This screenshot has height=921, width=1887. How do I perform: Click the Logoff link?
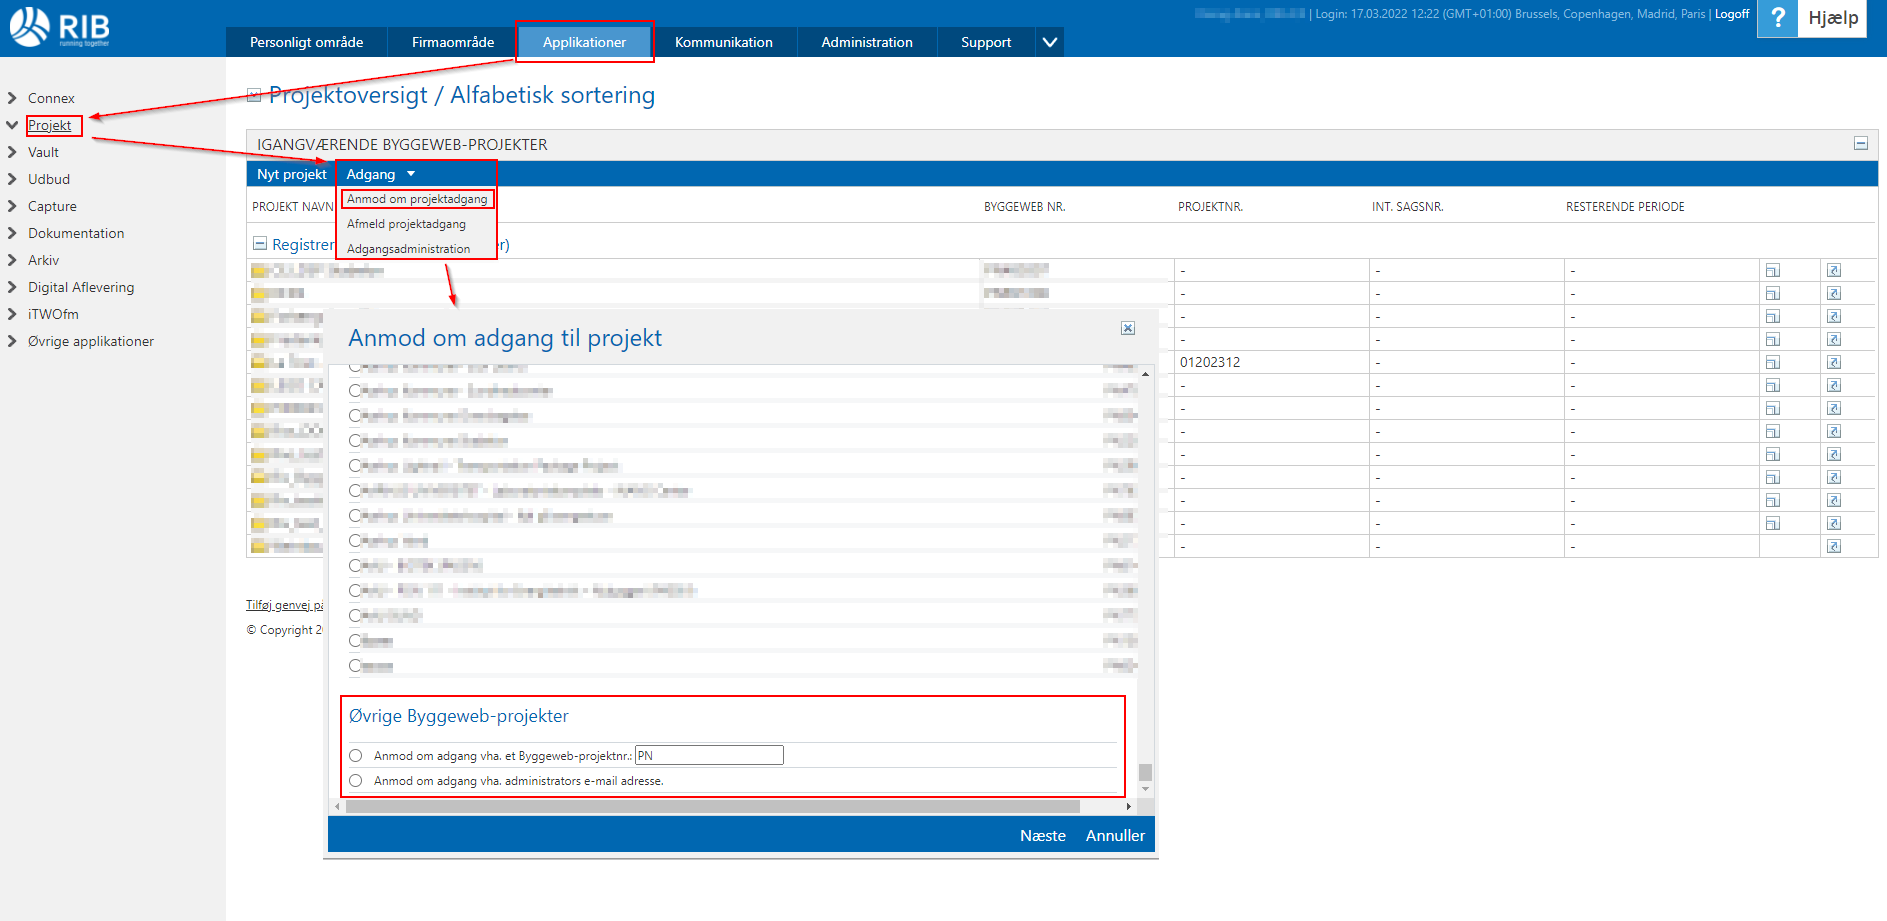click(1731, 14)
